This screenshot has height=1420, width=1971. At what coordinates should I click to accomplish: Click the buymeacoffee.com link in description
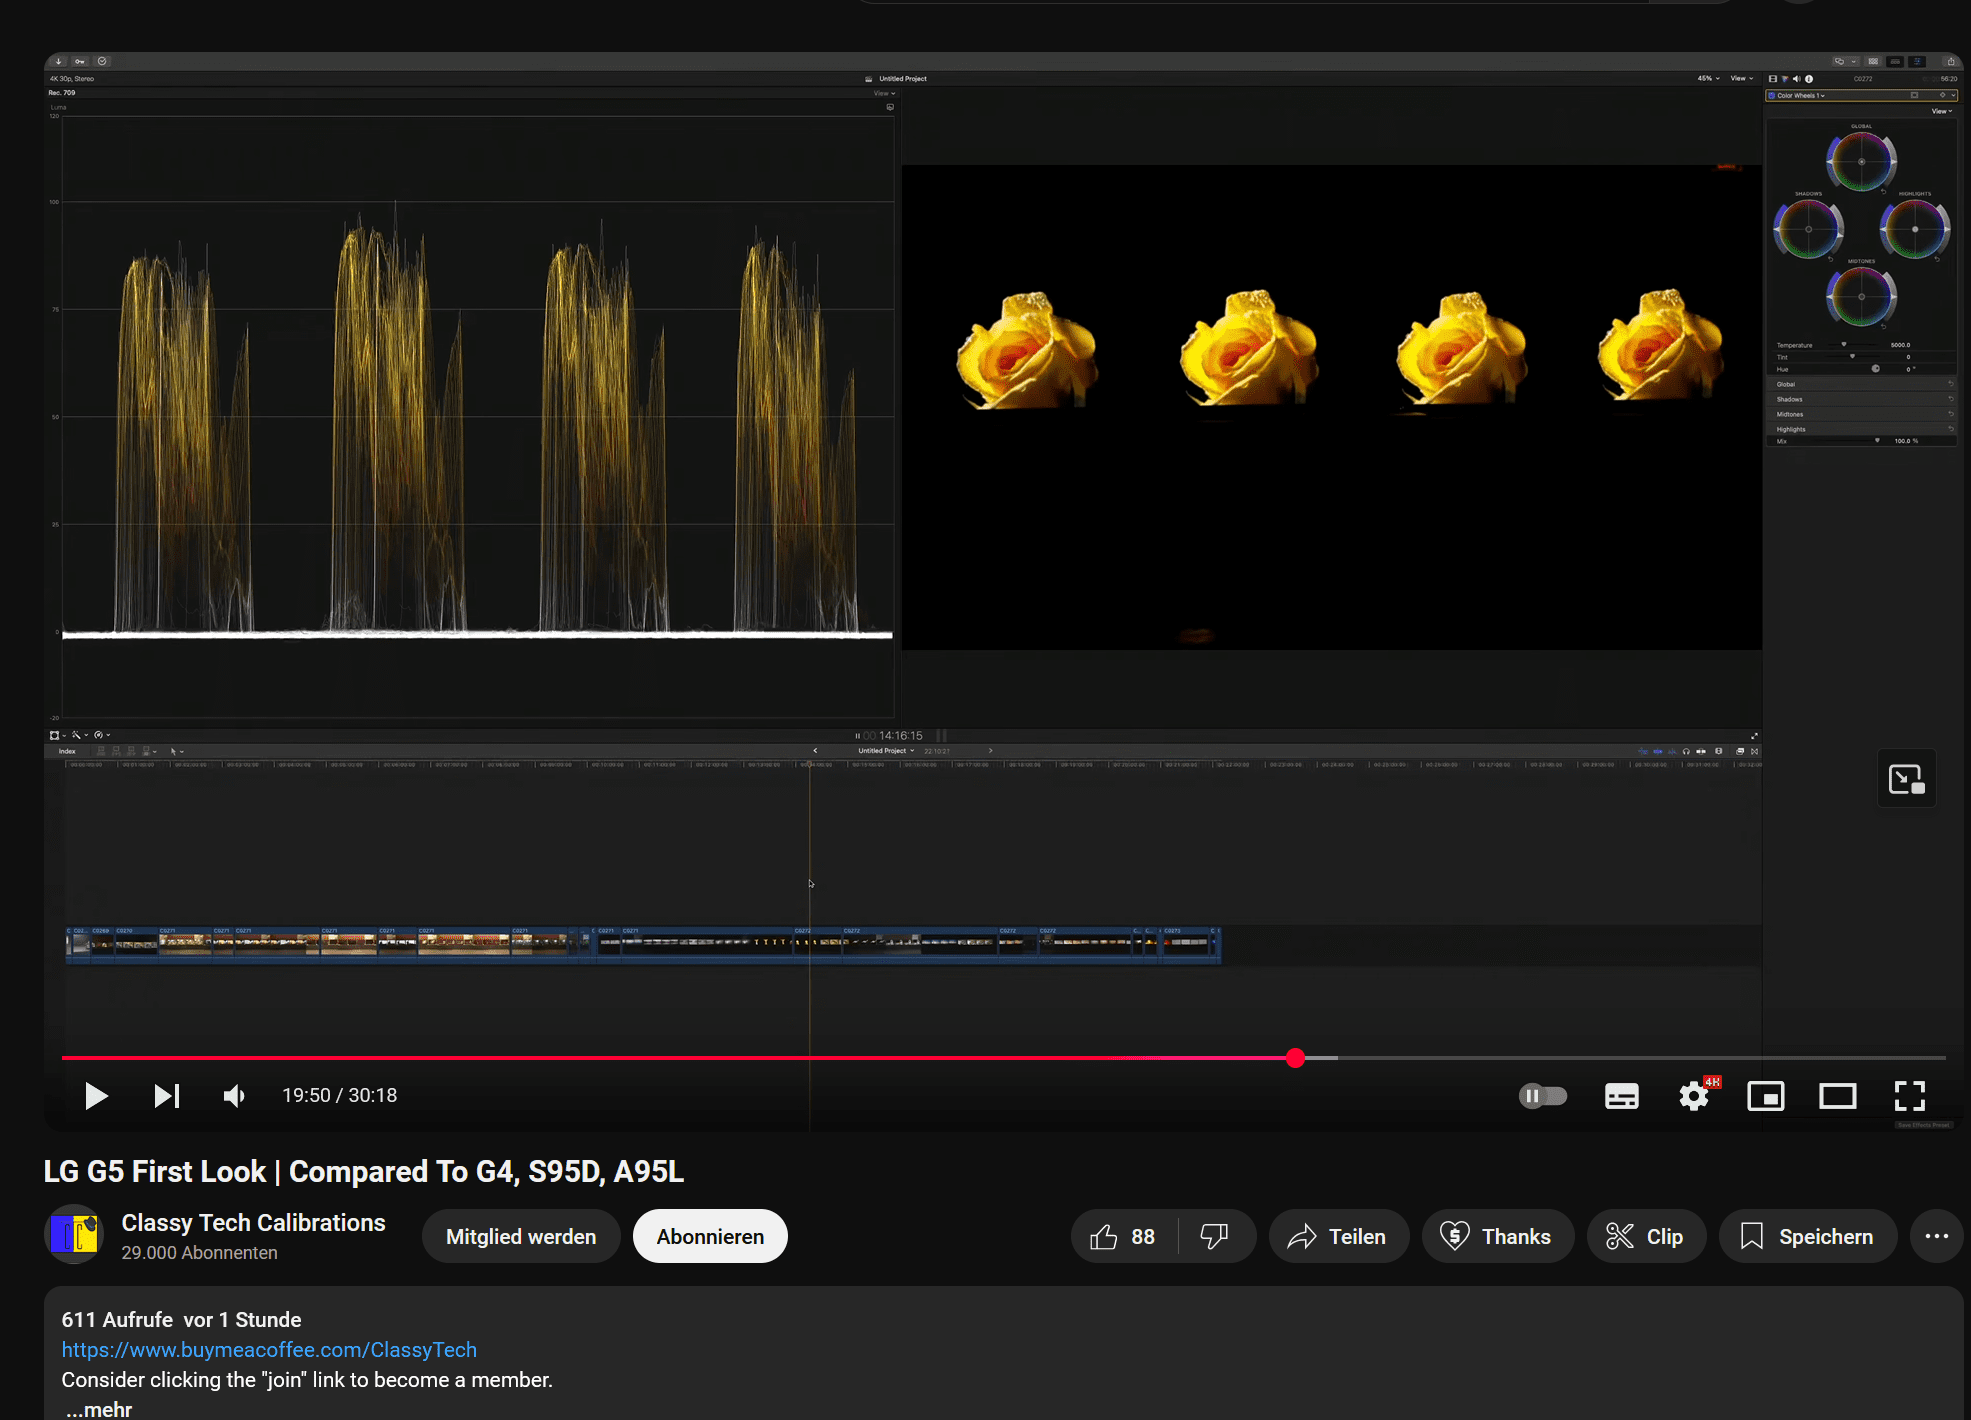point(269,1350)
